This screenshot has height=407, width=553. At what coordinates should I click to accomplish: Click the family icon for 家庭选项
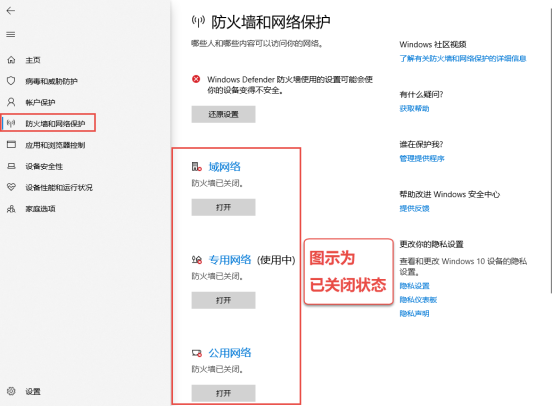pos(11,208)
